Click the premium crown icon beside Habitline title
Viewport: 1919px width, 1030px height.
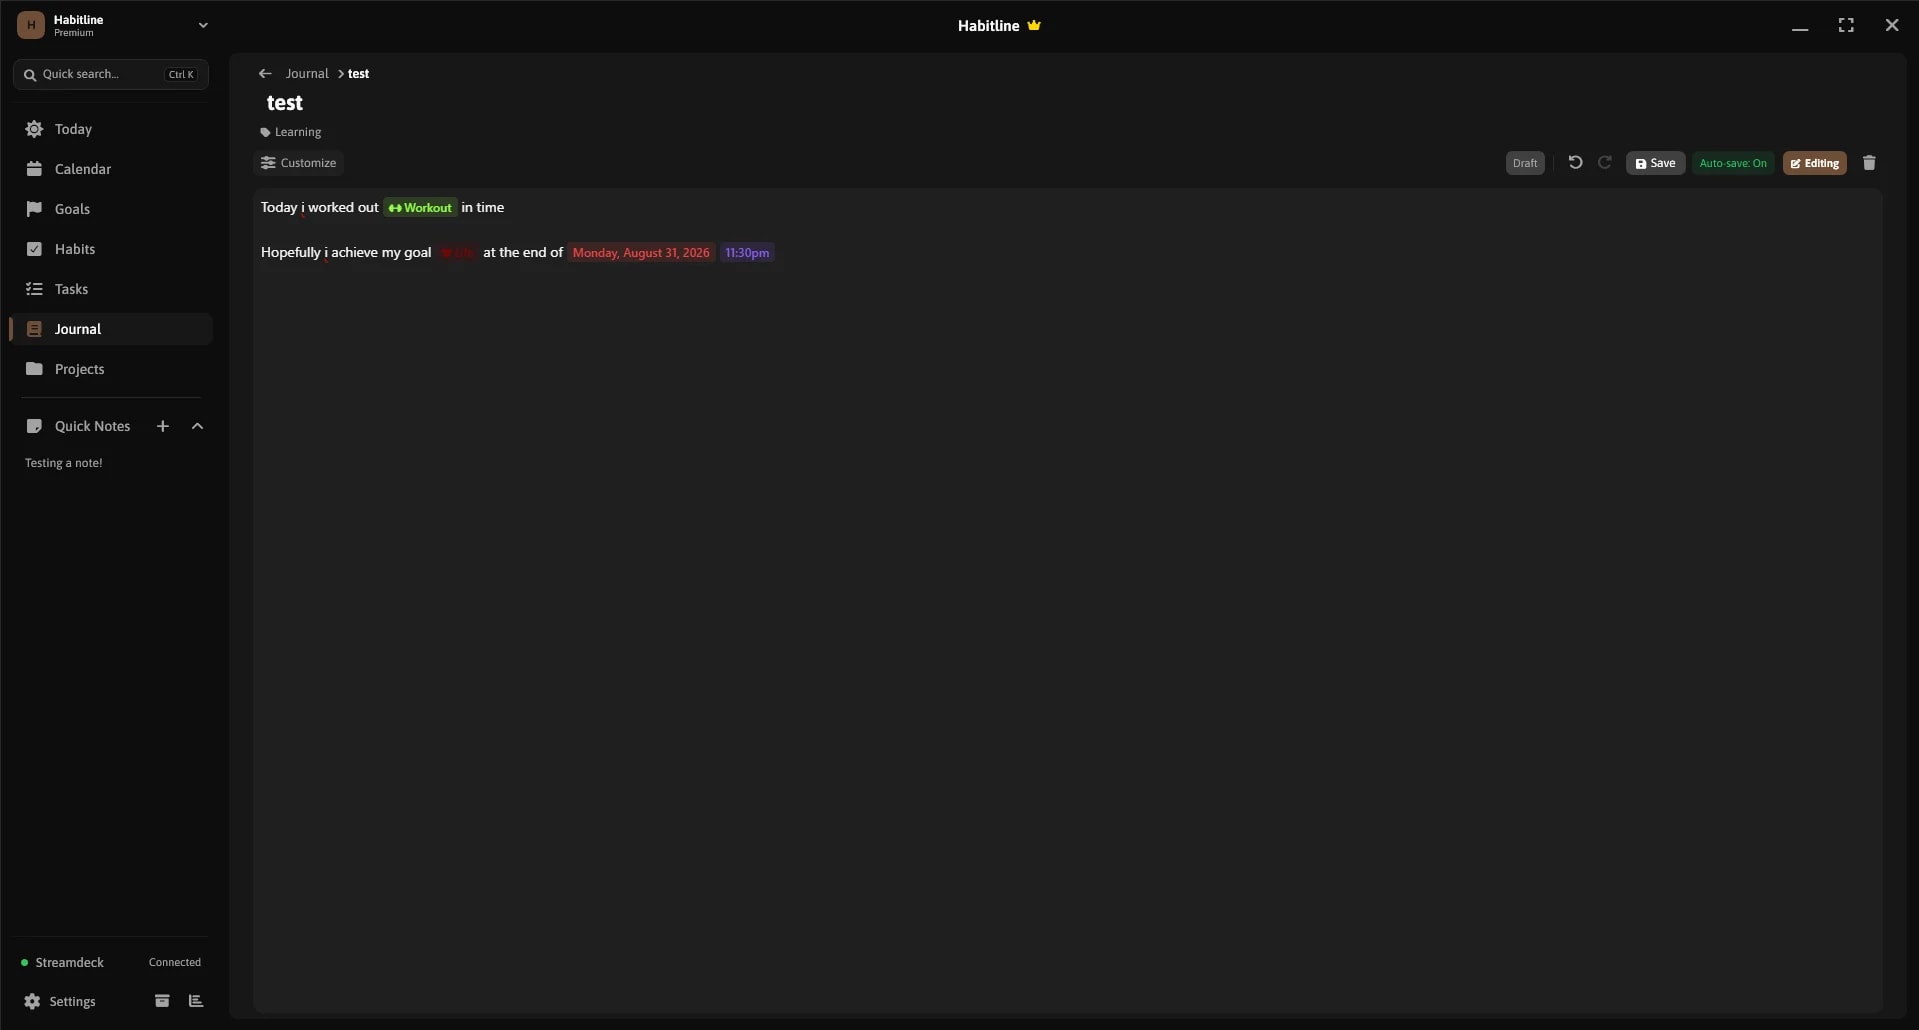click(1034, 25)
